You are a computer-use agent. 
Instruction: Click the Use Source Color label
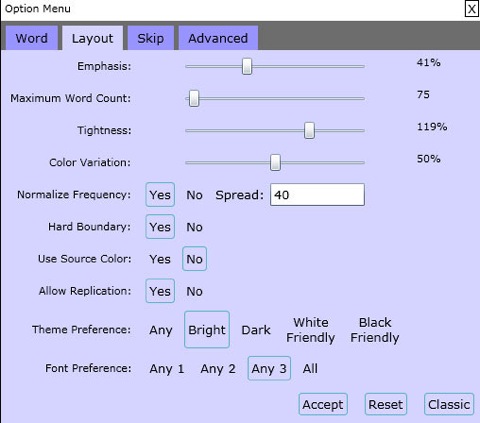click(x=85, y=259)
